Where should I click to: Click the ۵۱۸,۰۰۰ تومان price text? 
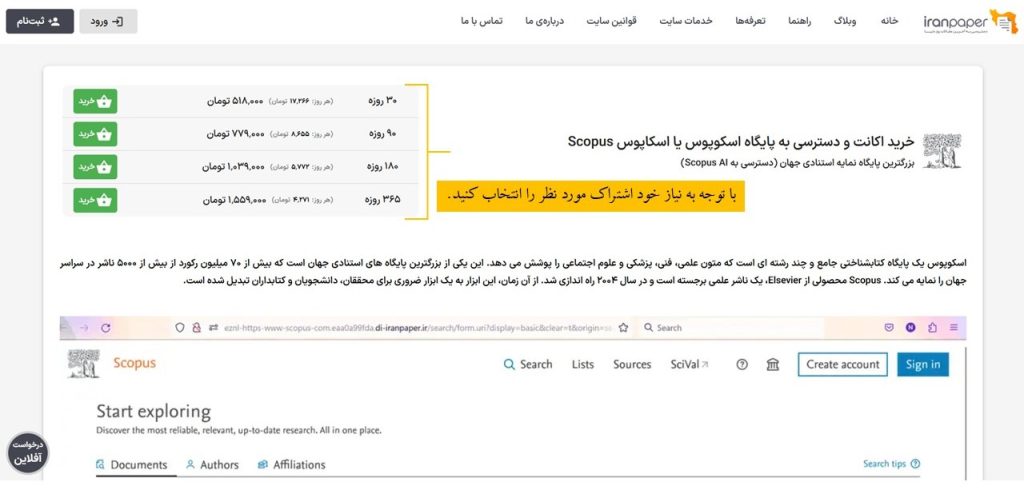coord(235,102)
